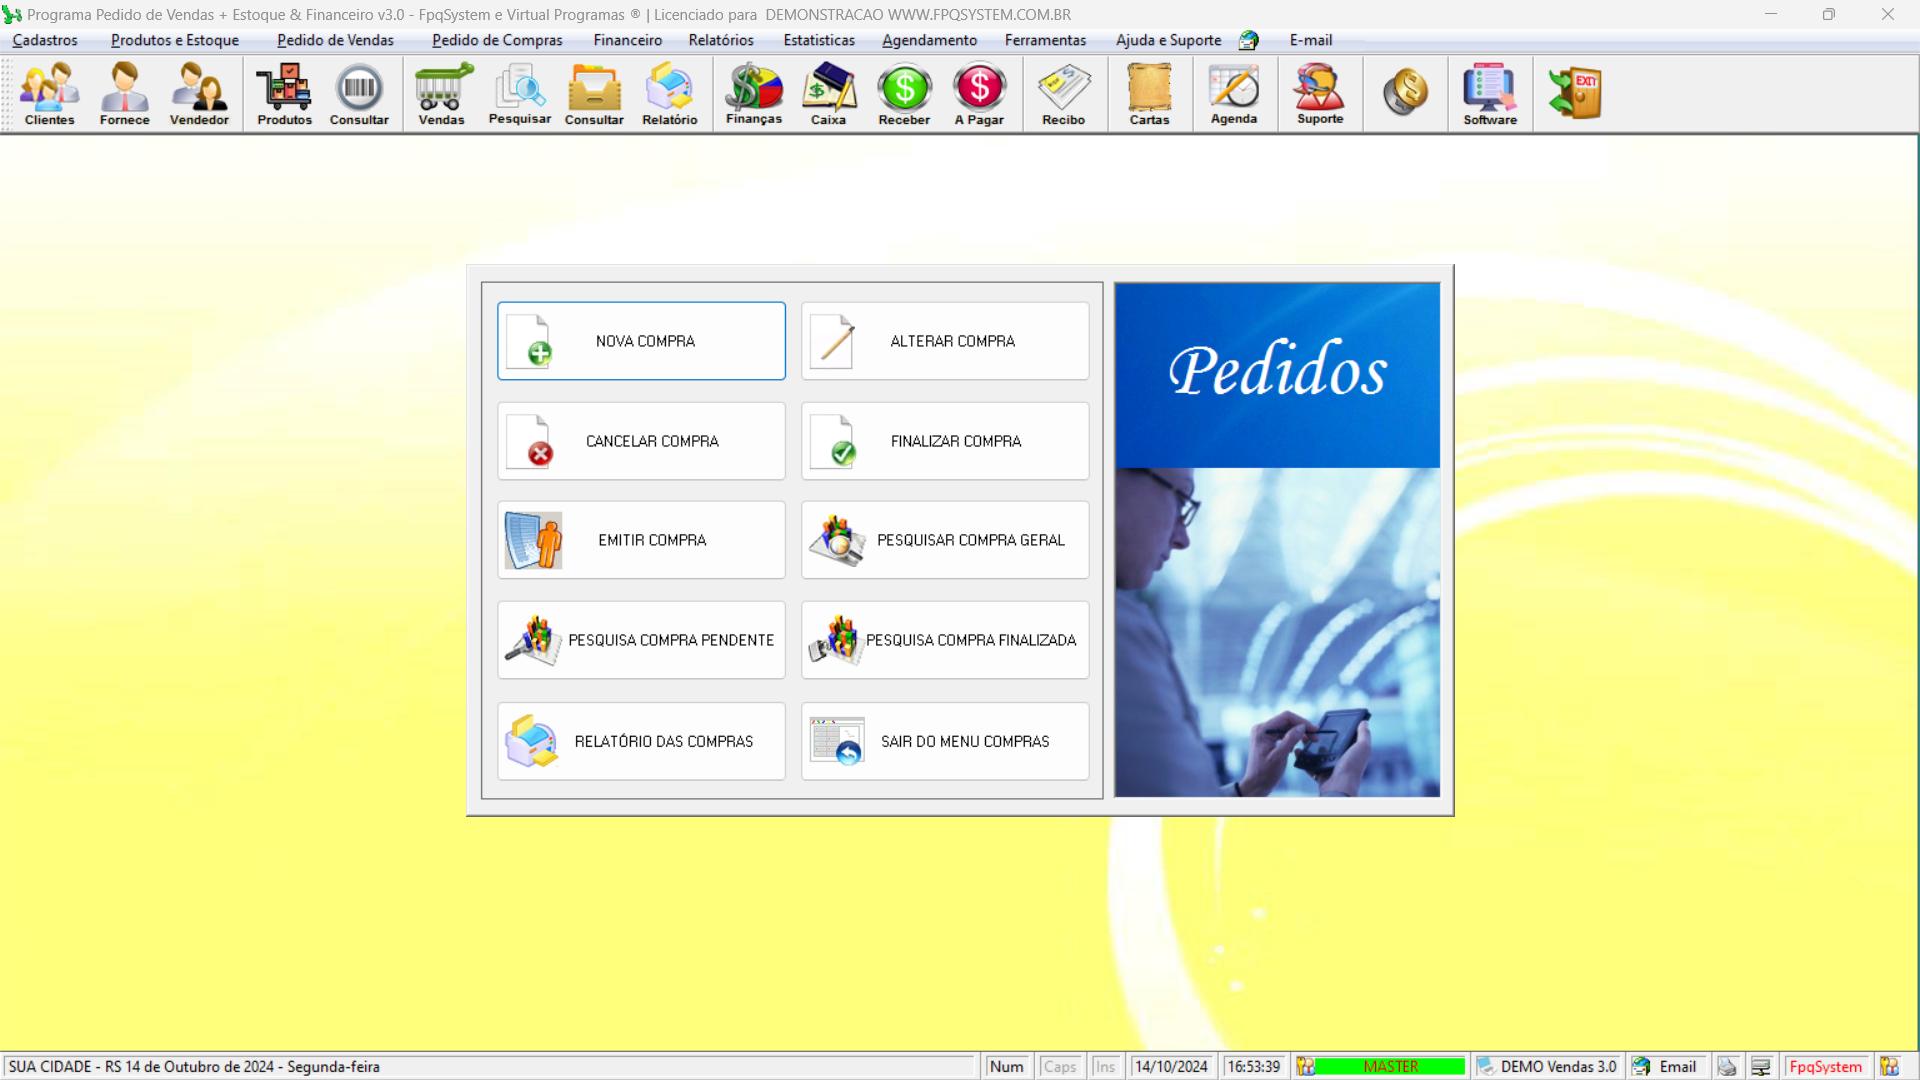
Task: Click SAIR DO MENU COMPRAS button
Action: point(945,741)
